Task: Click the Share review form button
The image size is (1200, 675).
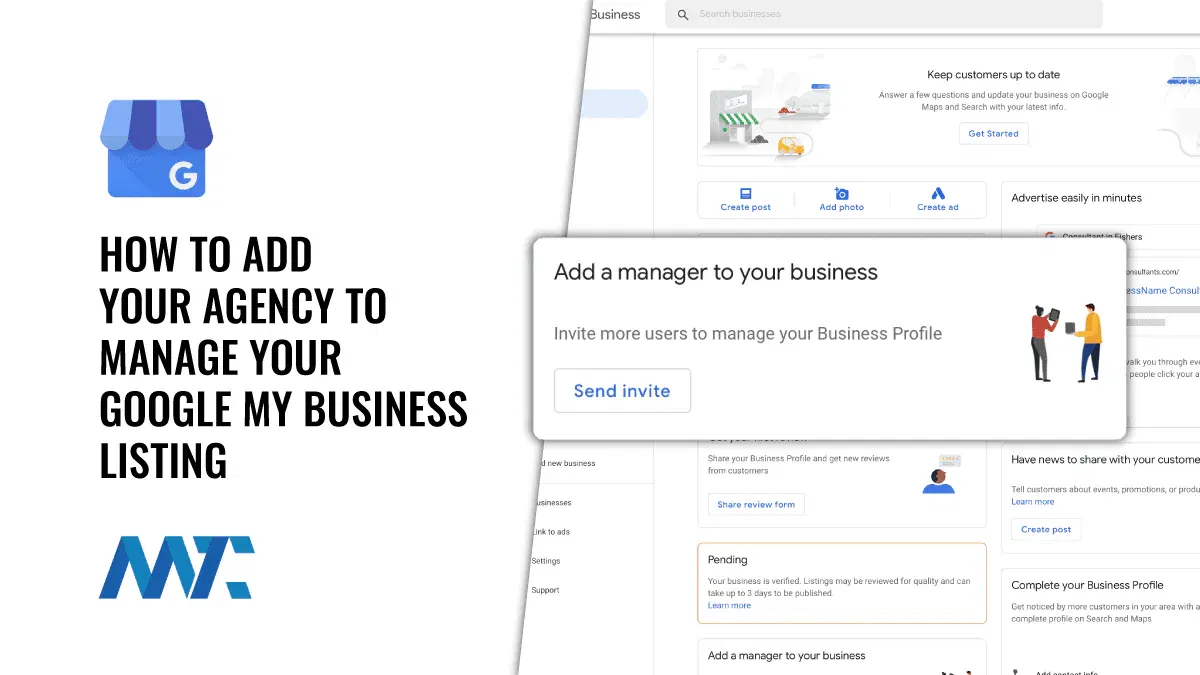Action: coord(756,505)
